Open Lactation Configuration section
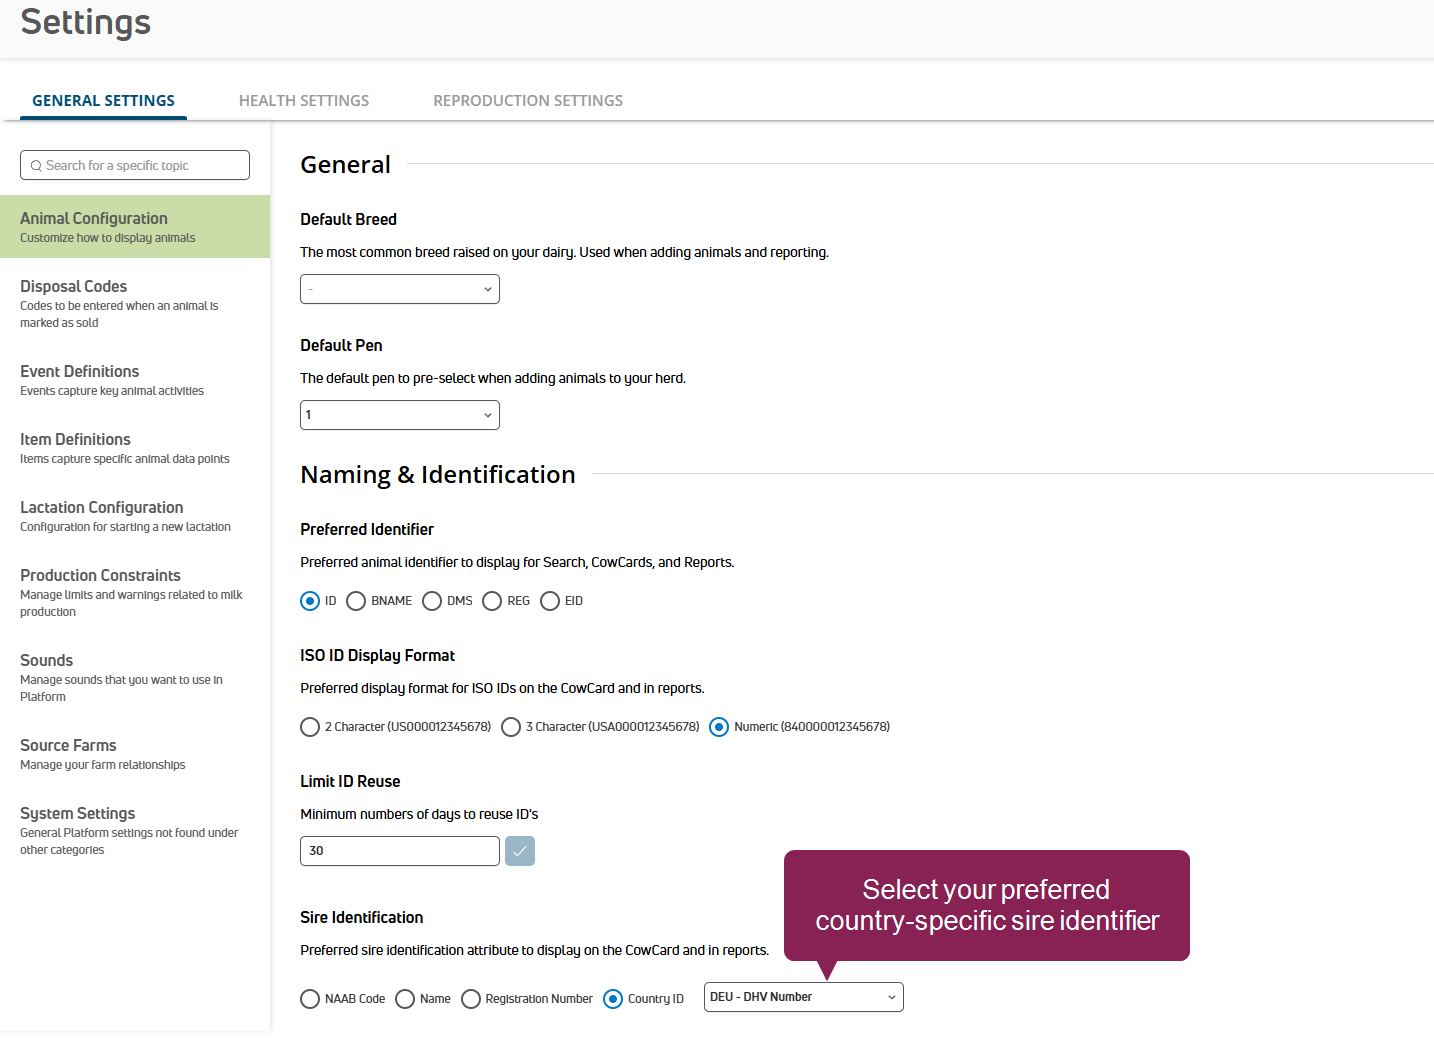 tap(102, 508)
